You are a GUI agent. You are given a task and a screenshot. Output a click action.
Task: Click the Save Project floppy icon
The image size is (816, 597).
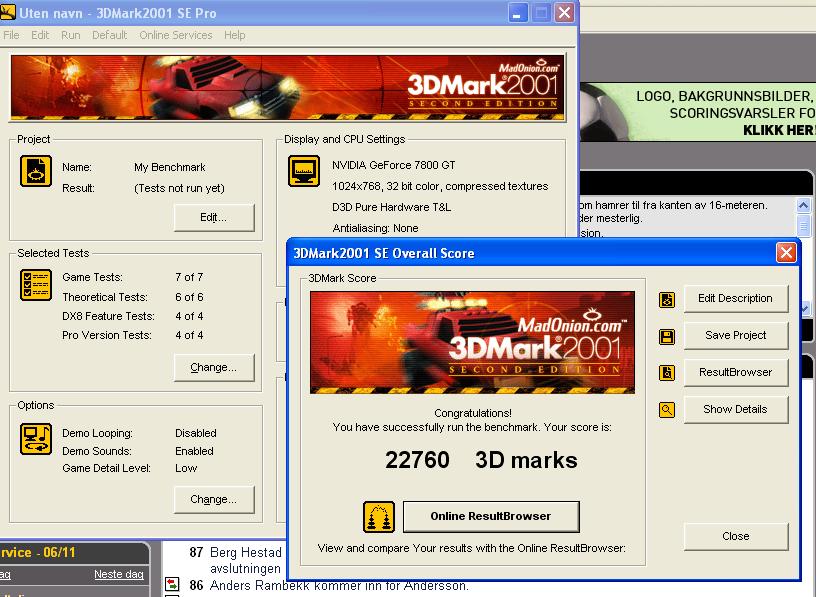[x=667, y=337]
